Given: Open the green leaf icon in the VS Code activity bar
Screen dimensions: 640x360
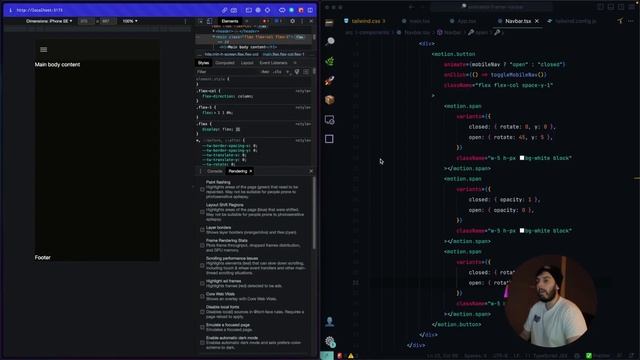Looking at the screenshot, I should click(x=330, y=61).
